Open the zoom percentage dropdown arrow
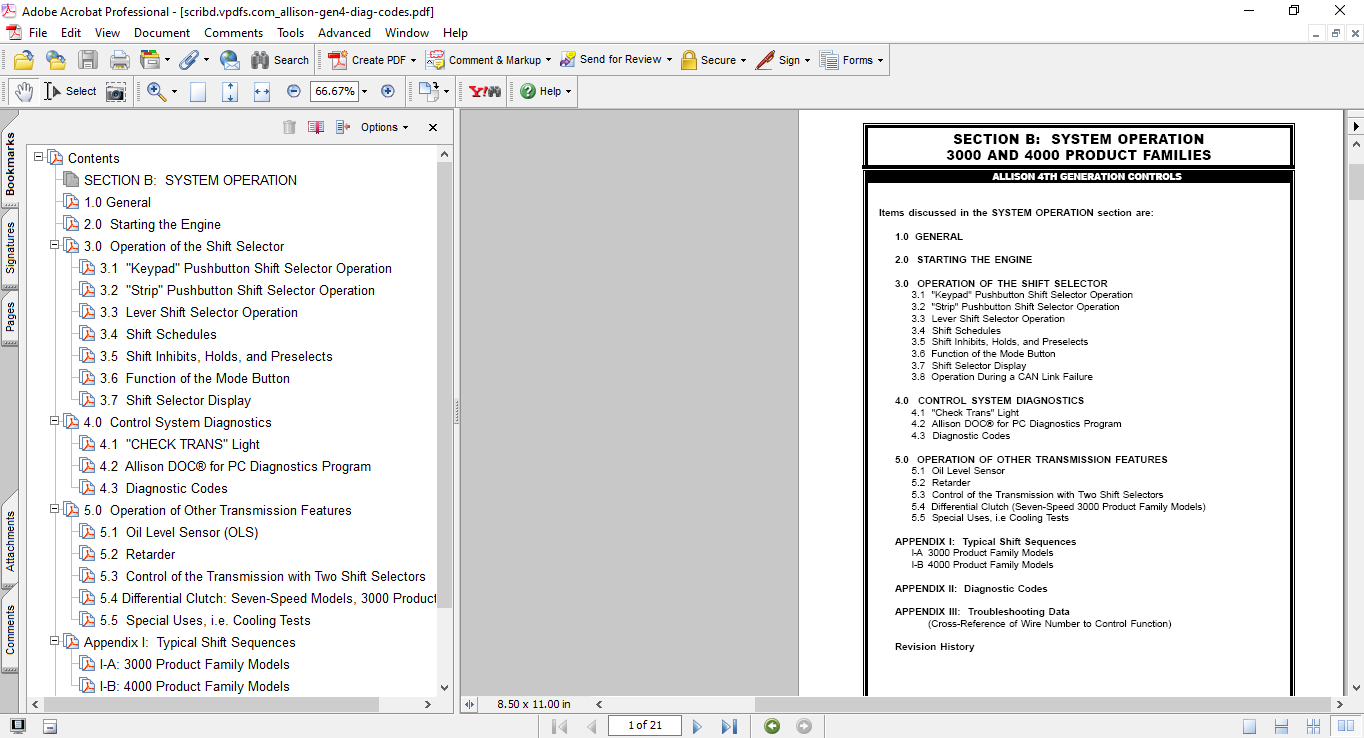1364x738 pixels. point(364,91)
